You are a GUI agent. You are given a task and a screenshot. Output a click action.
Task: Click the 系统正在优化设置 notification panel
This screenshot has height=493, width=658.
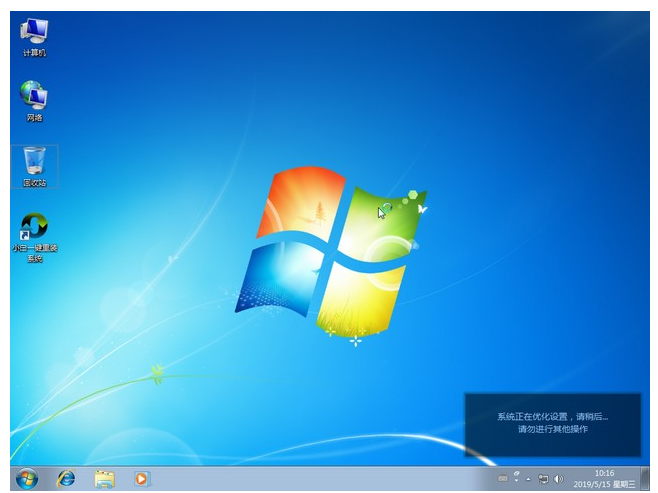tap(553, 425)
